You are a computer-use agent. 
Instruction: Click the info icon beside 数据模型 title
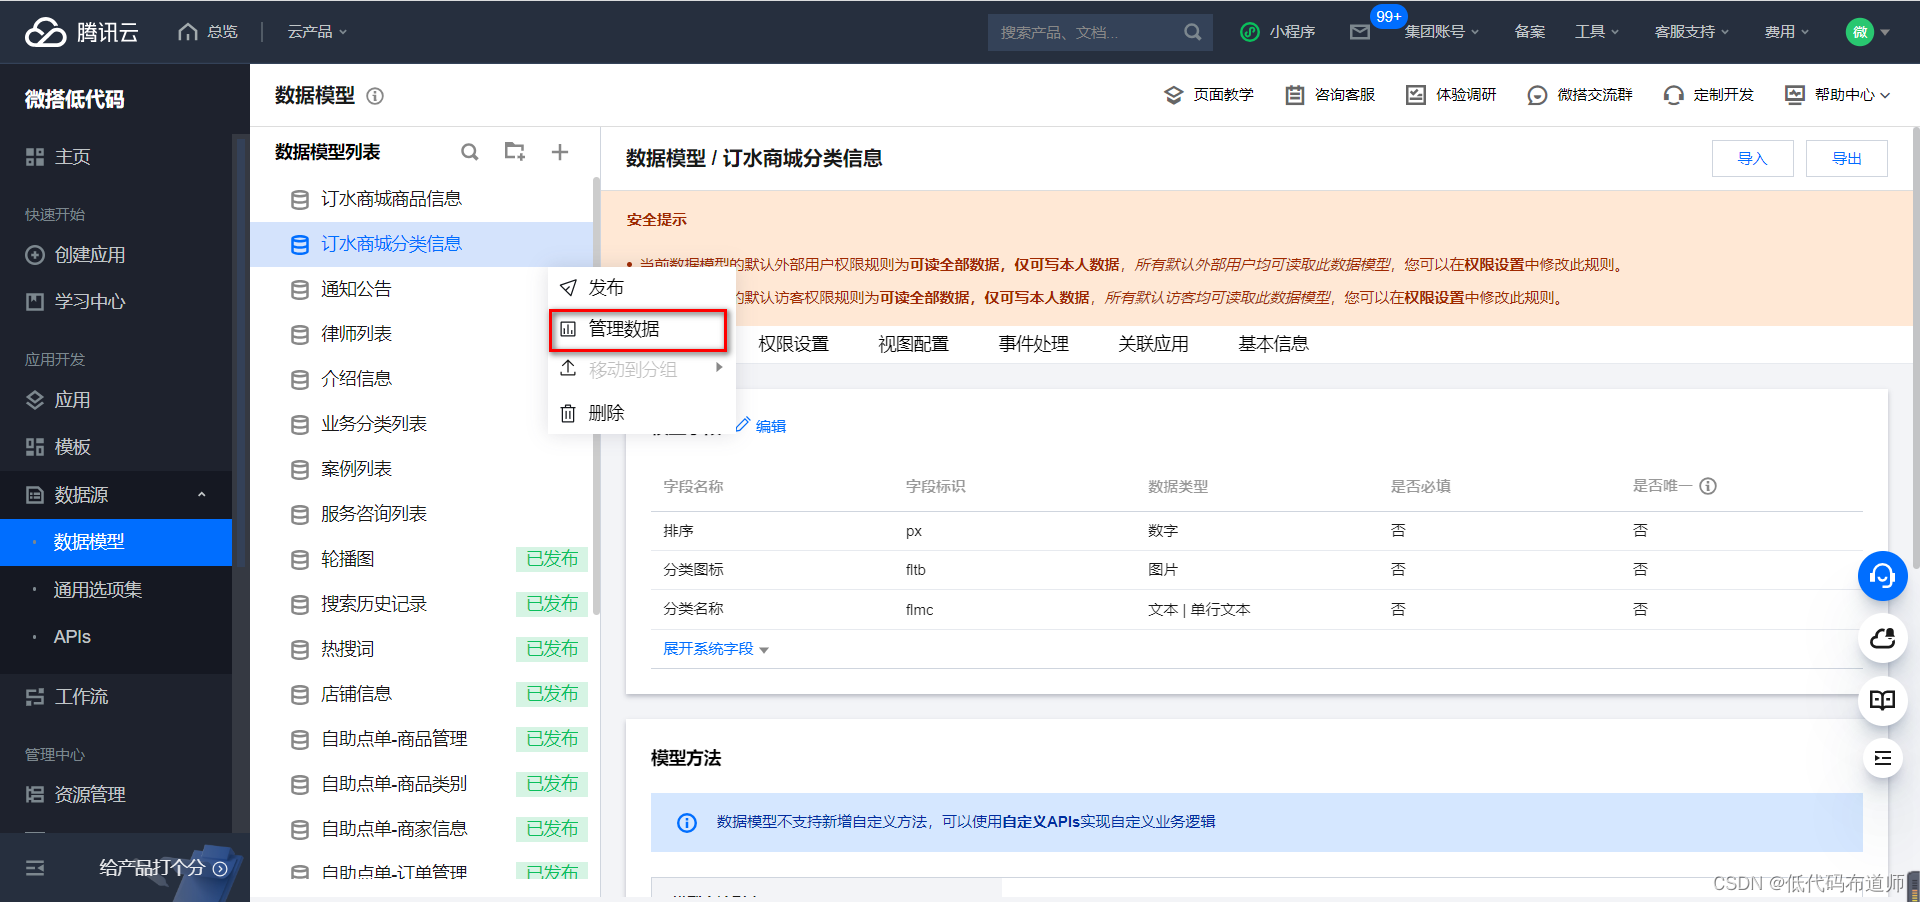point(375,96)
